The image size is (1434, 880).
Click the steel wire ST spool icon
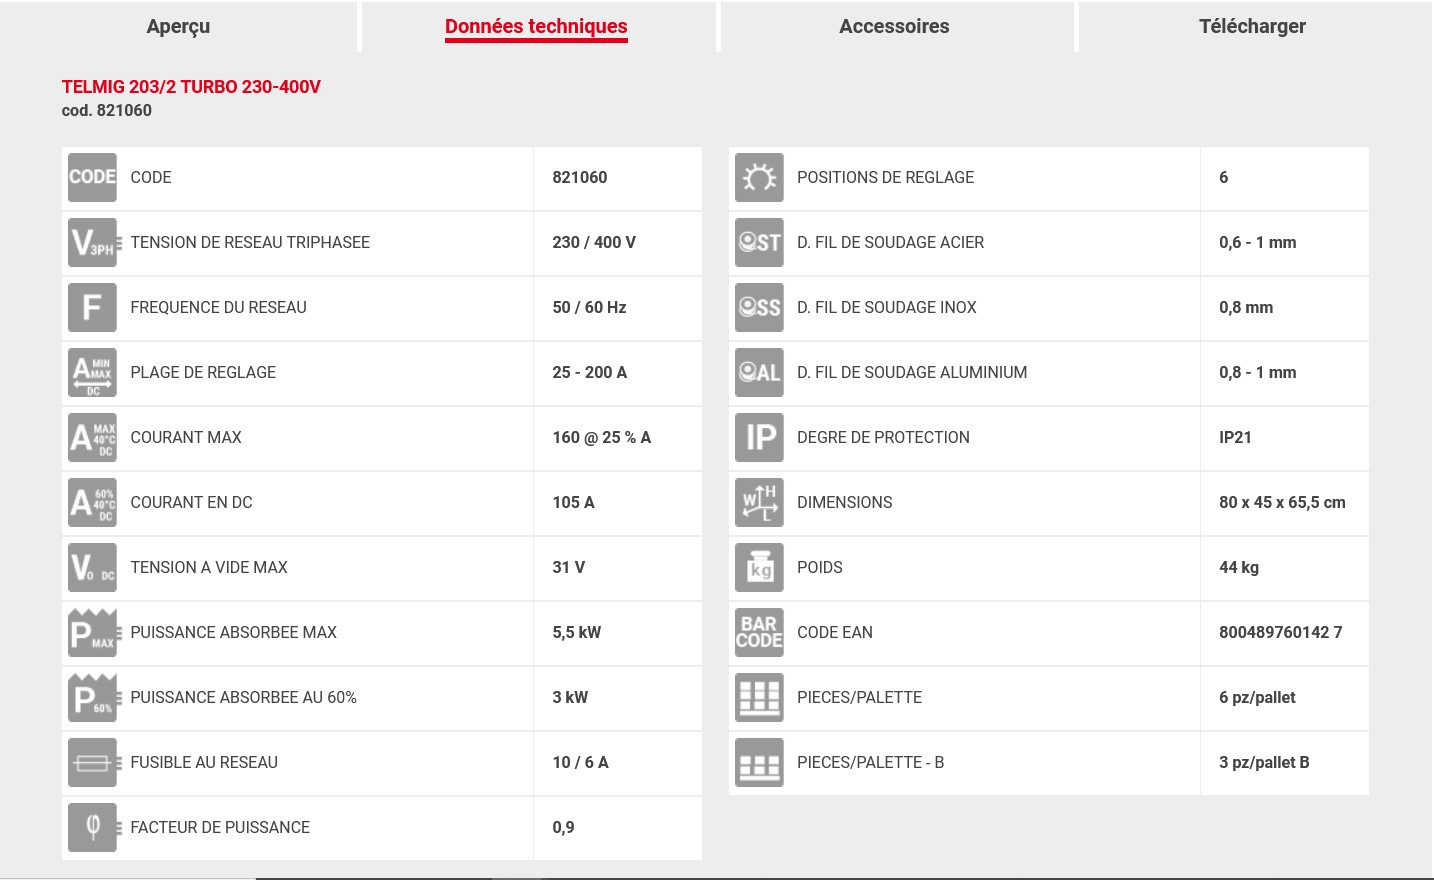[759, 243]
